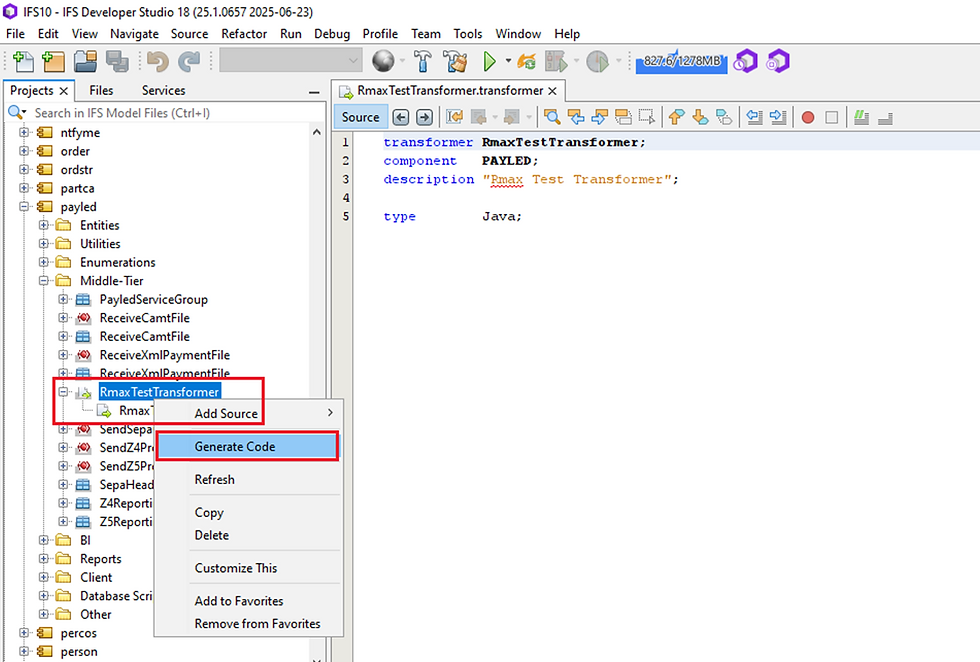Expand the ordstr project node
This screenshot has height=662, width=980.
[24, 169]
